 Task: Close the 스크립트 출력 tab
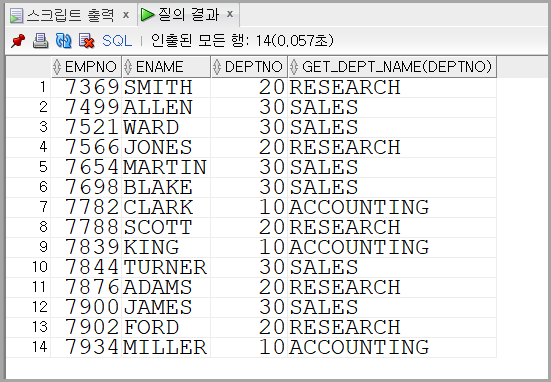pyautogui.click(x=126, y=15)
